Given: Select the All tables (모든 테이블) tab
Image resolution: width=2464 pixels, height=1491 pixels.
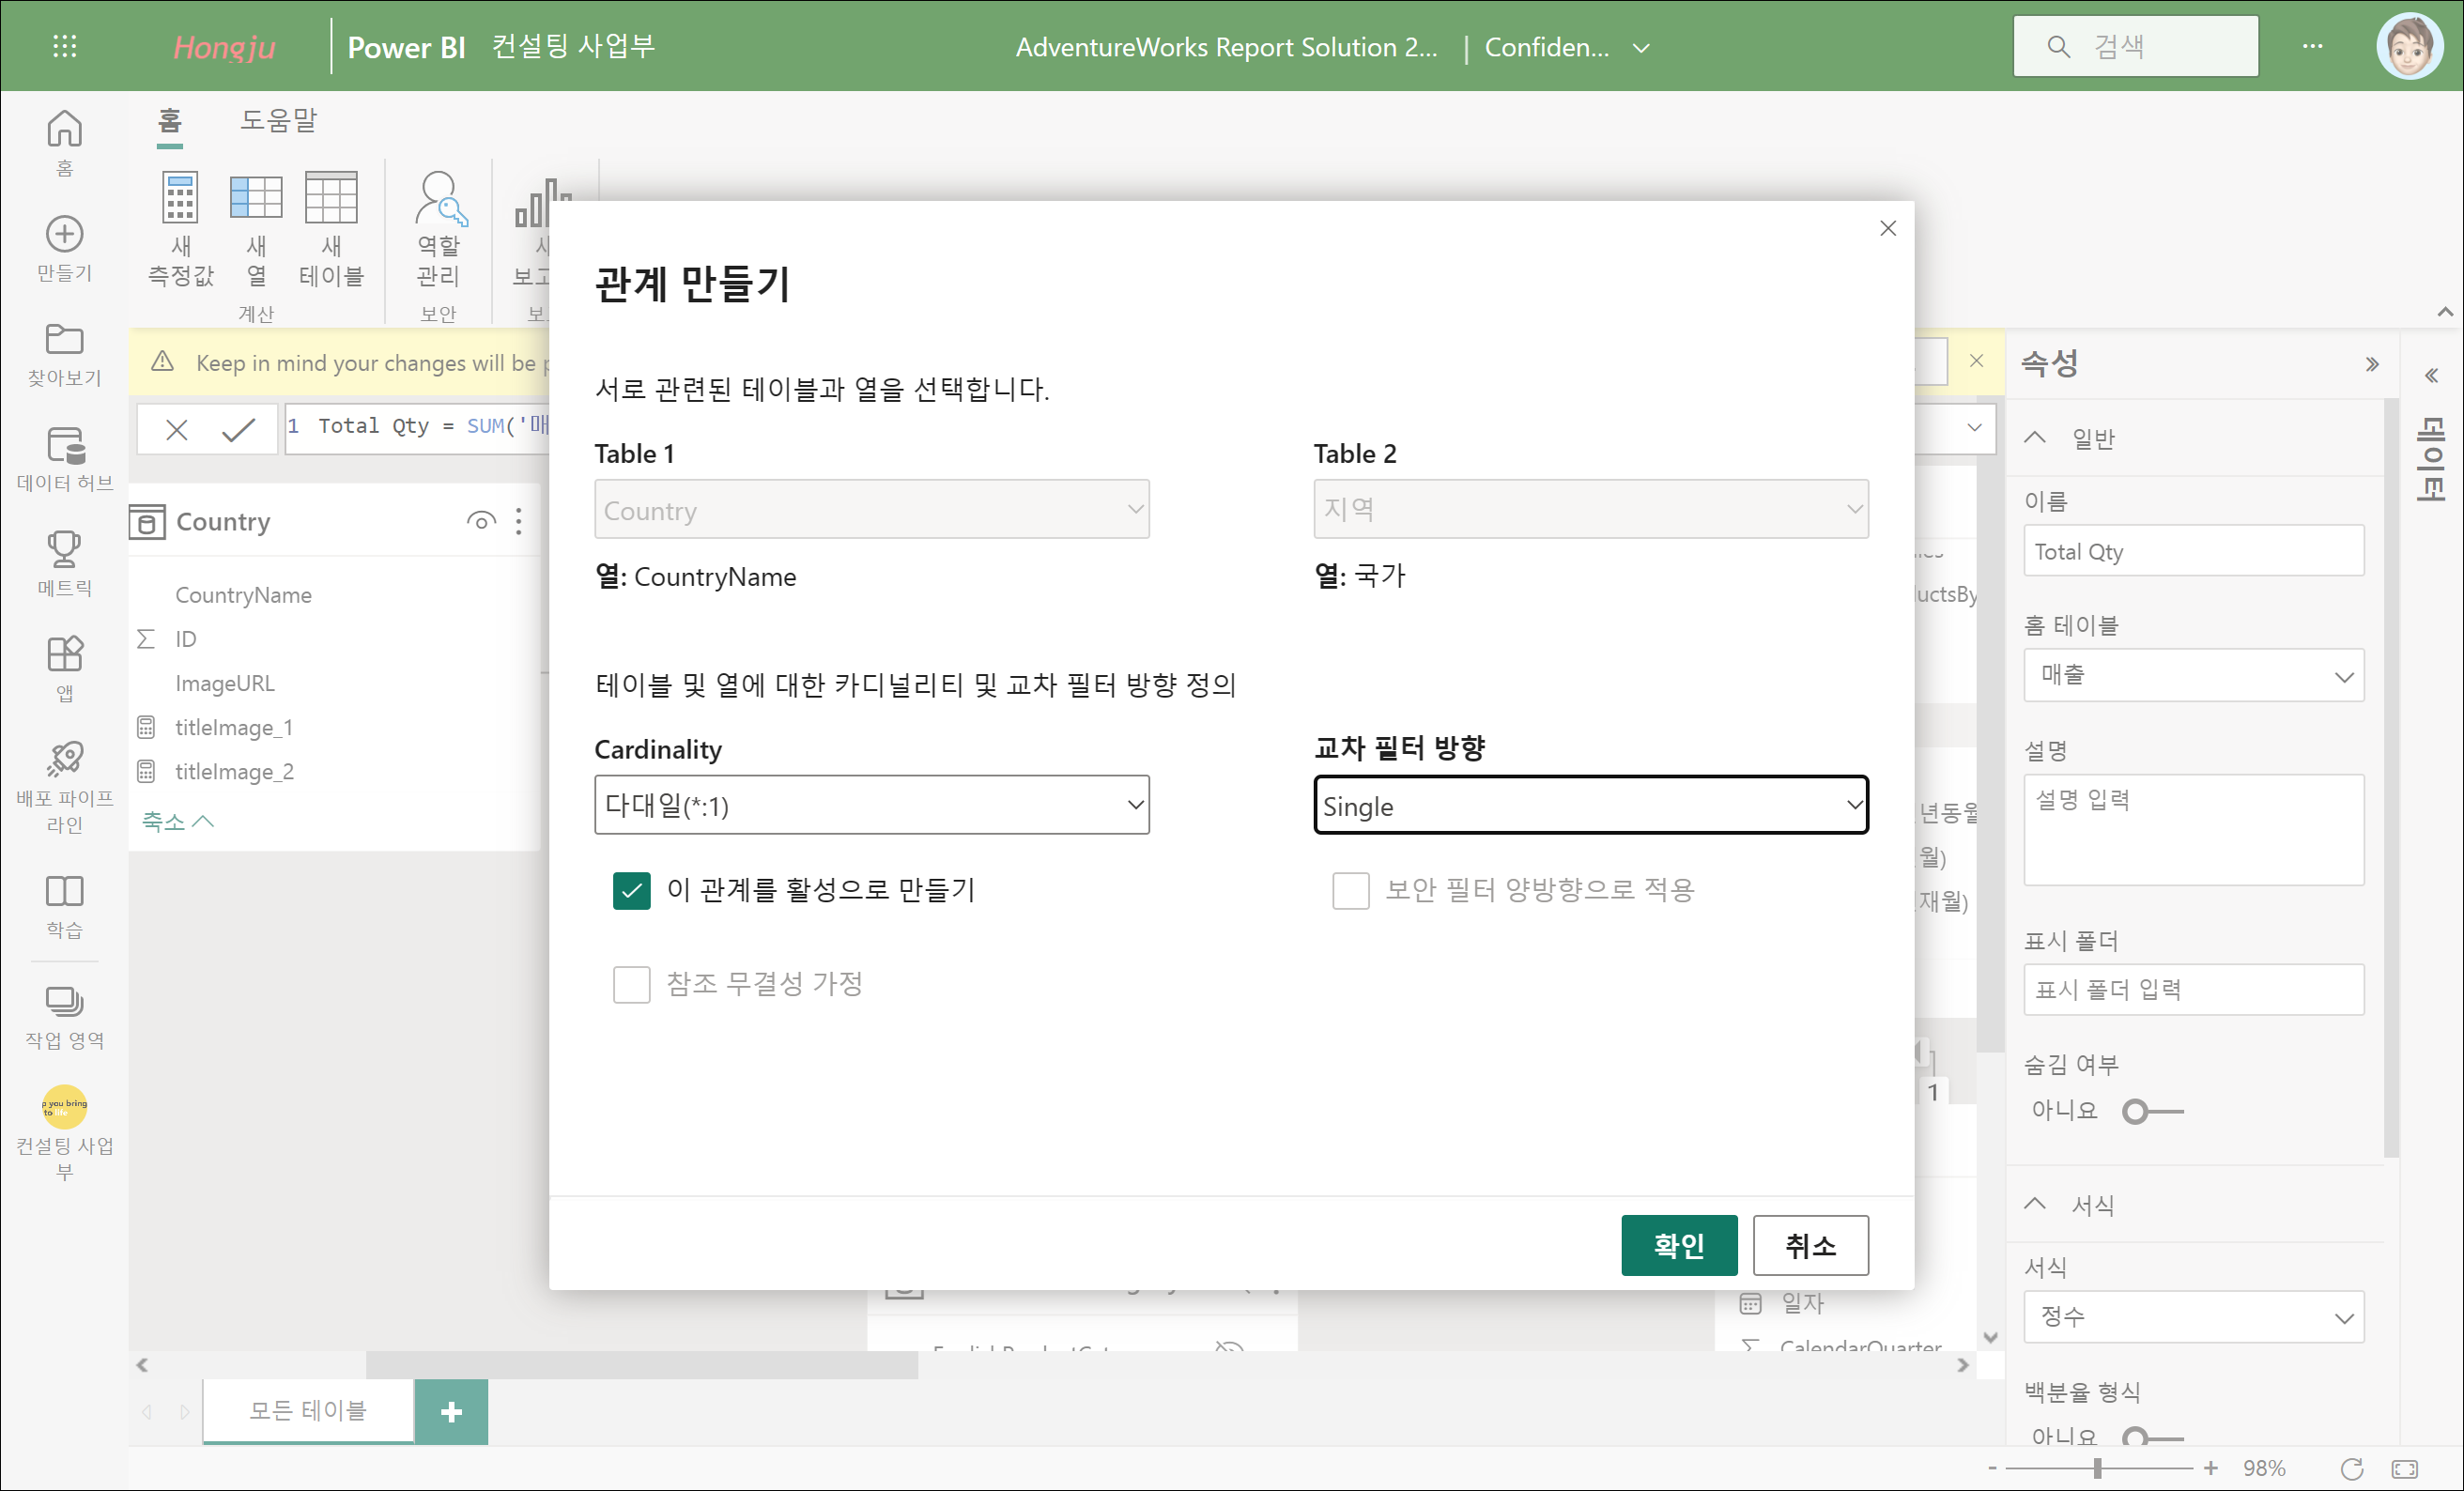Looking at the screenshot, I should (308, 1411).
